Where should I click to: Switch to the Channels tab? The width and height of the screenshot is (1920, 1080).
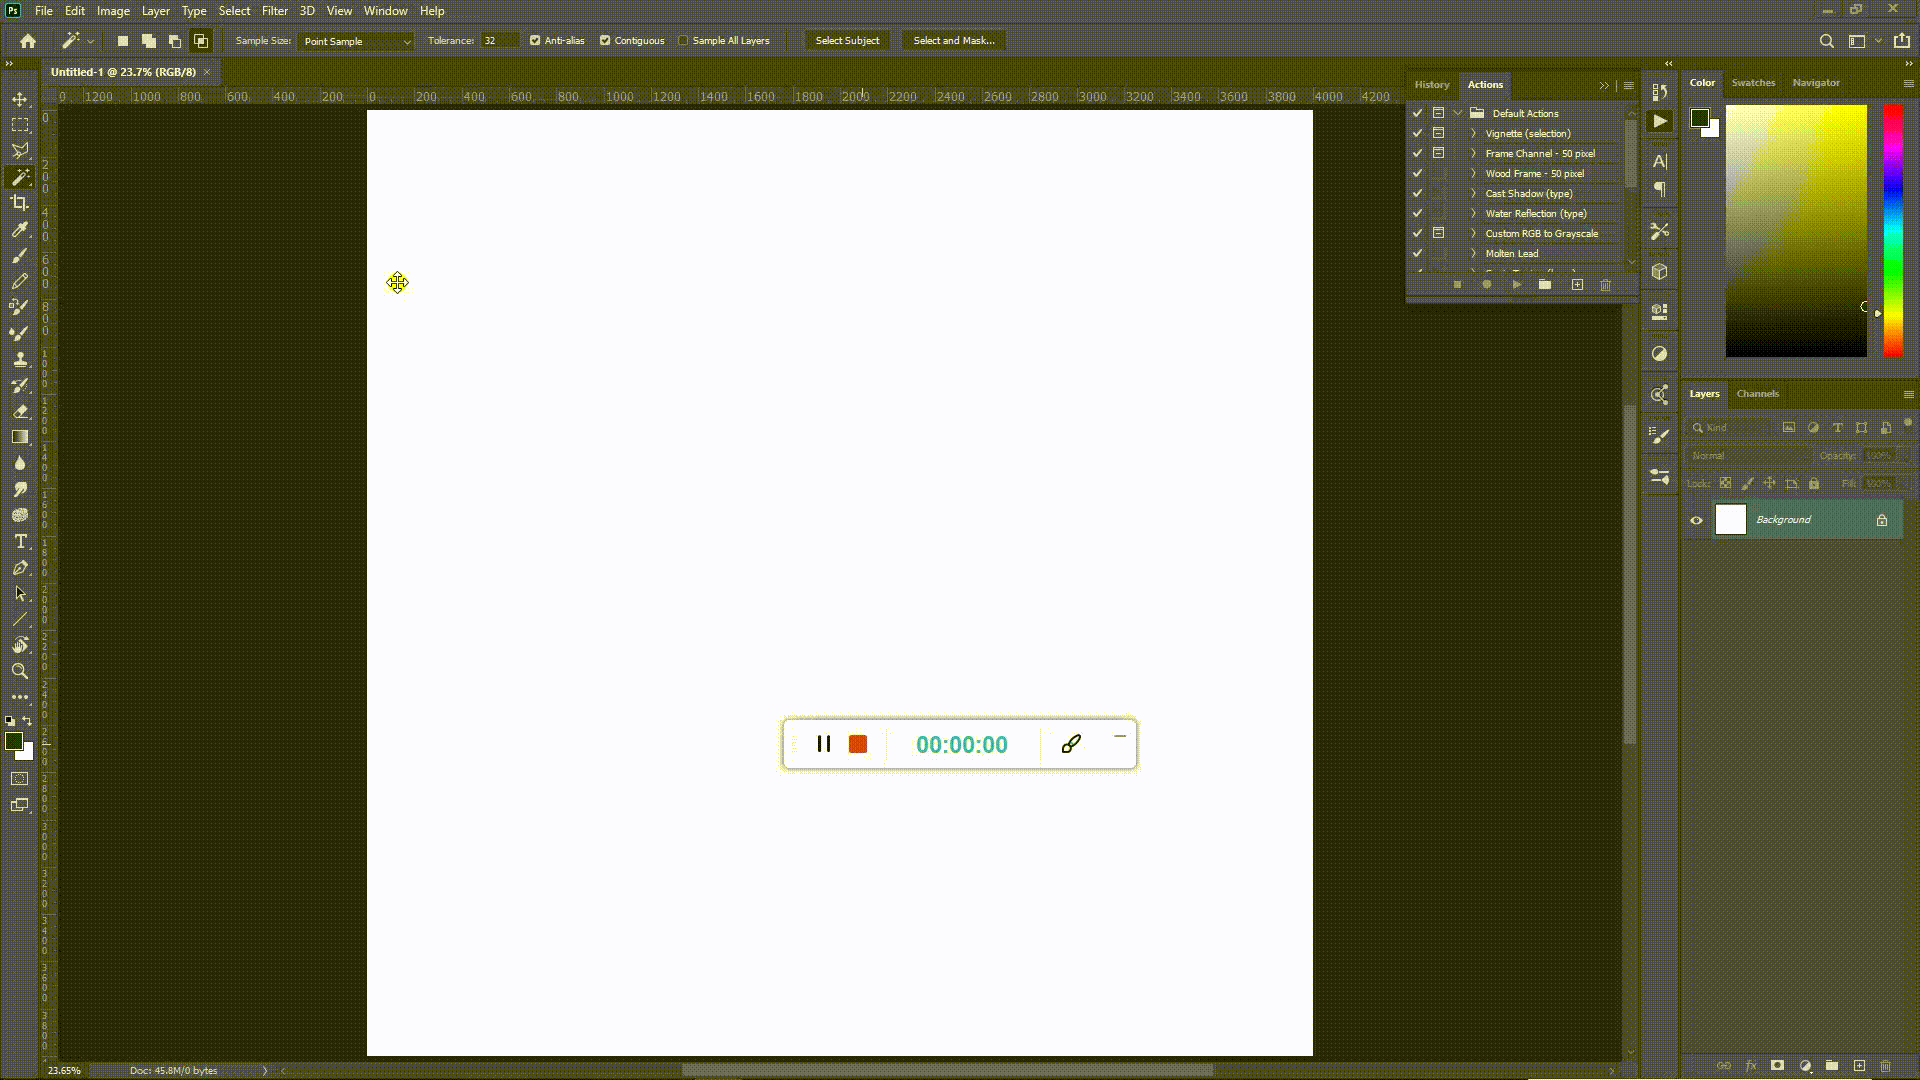click(x=1757, y=394)
